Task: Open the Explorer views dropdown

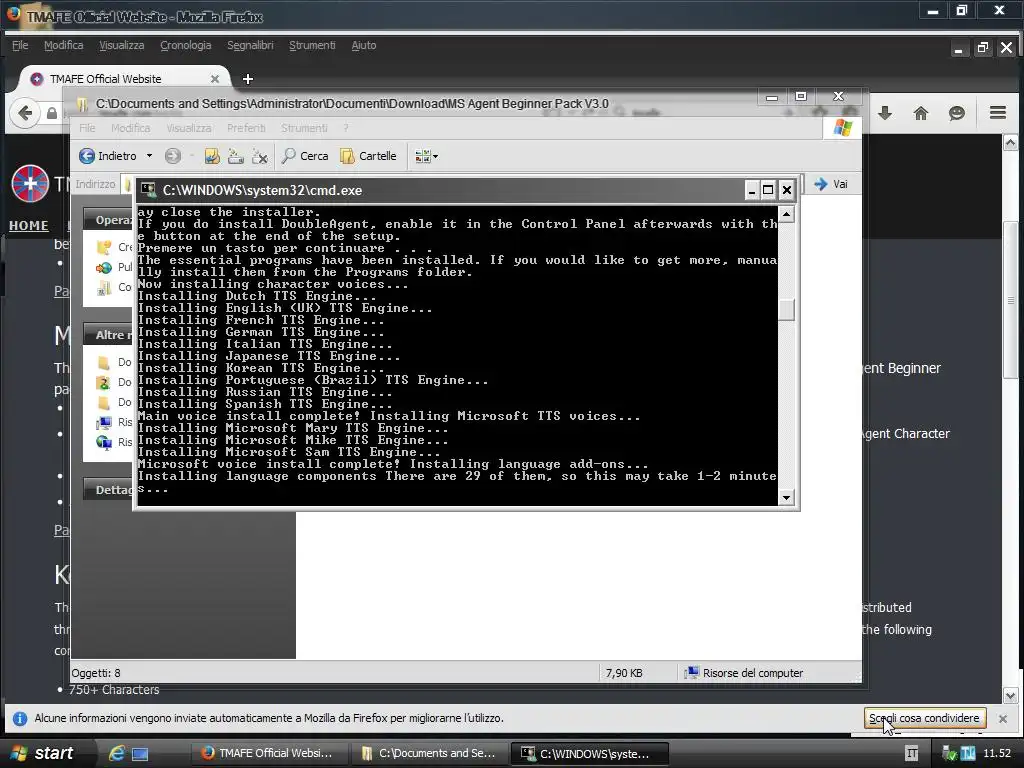Action: (426, 156)
